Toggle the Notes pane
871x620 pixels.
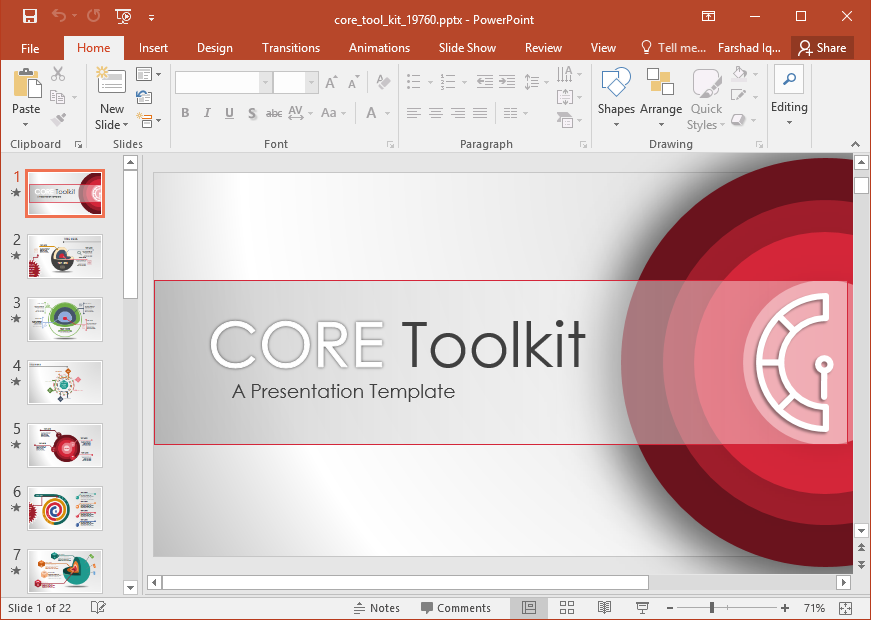[x=376, y=608]
